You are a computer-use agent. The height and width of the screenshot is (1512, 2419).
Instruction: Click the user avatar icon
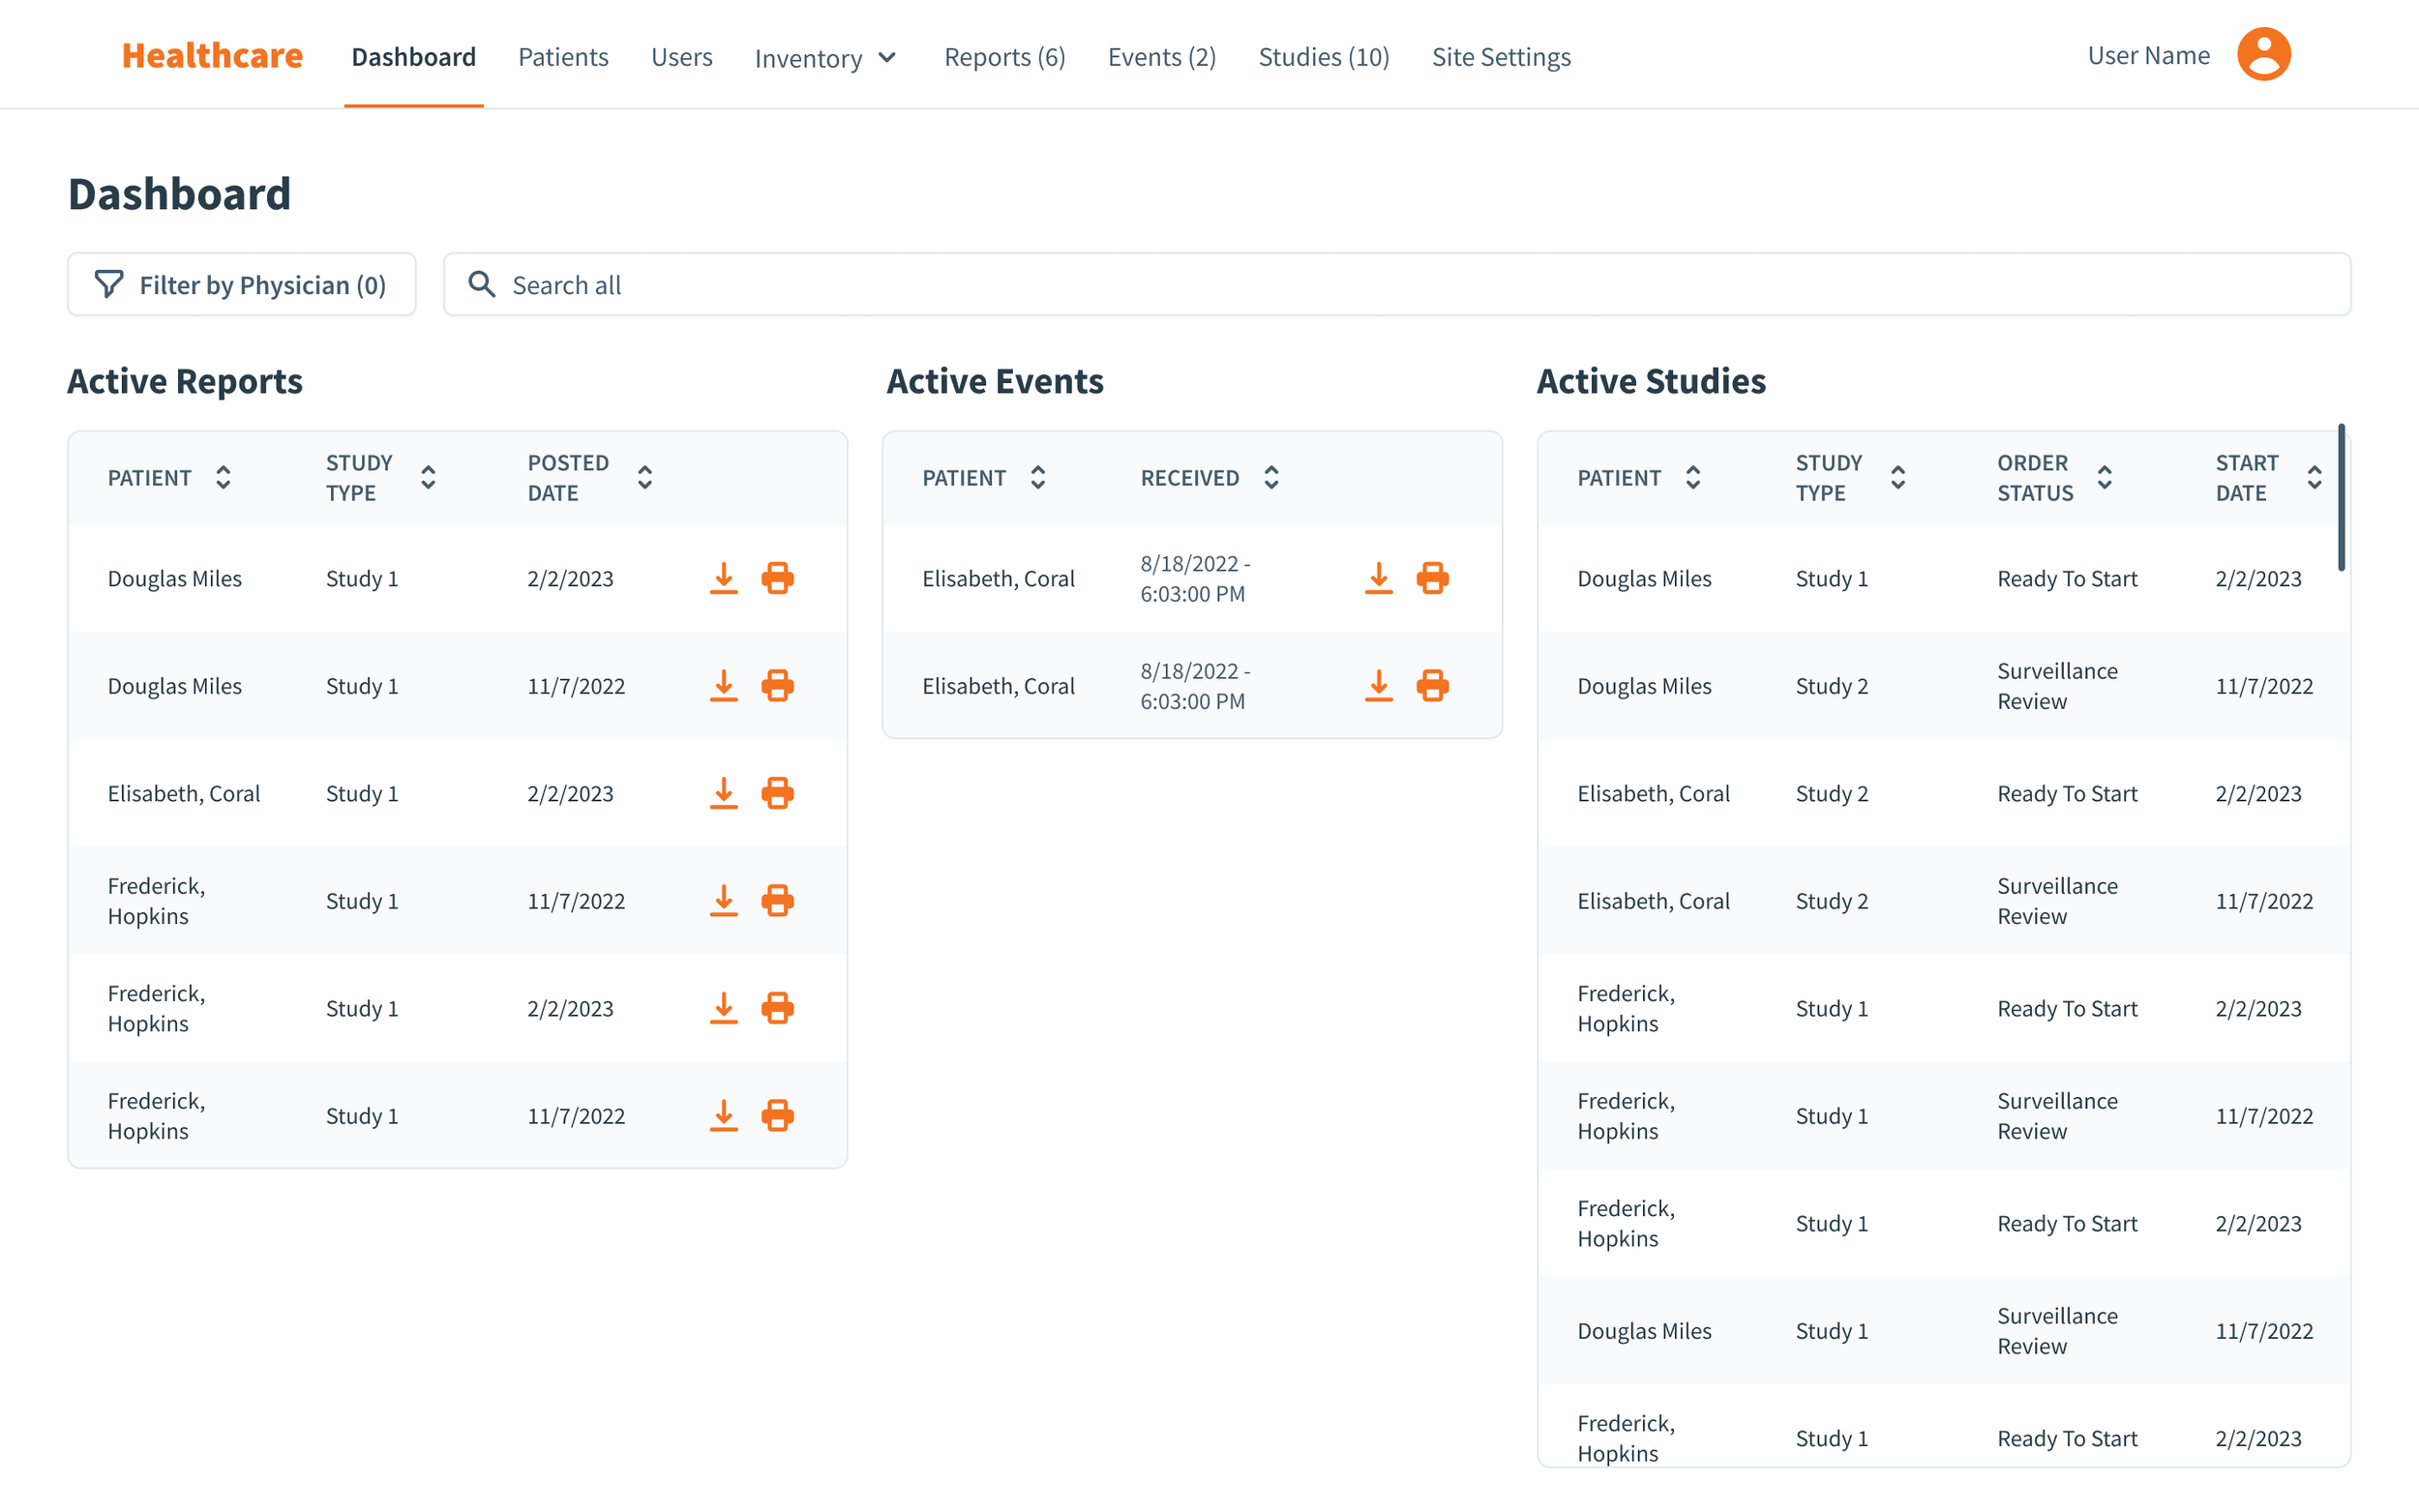click(x=2263, y=55)
